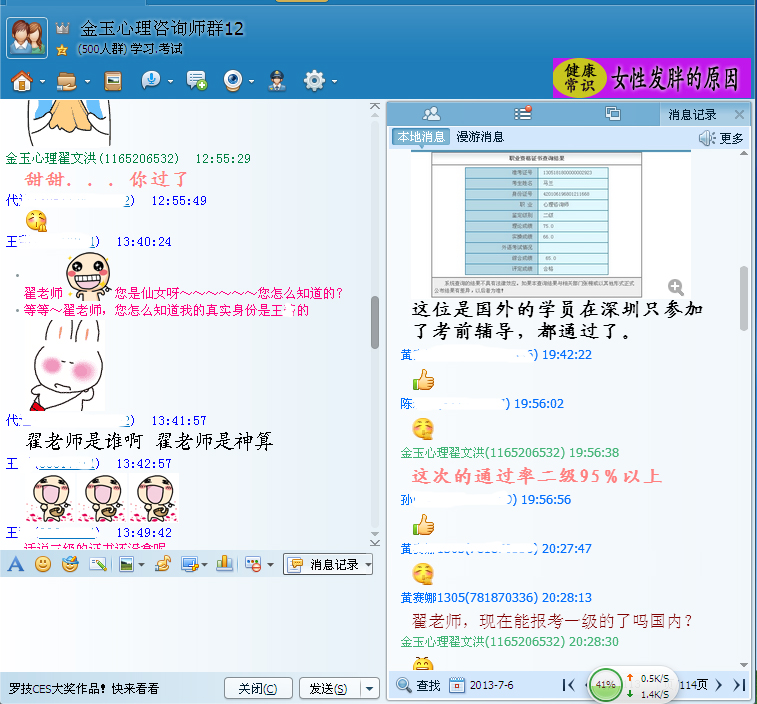This screenshot has height=704, width=757.
Task: Open the group members tab in side panel
Action: (431, 114)
